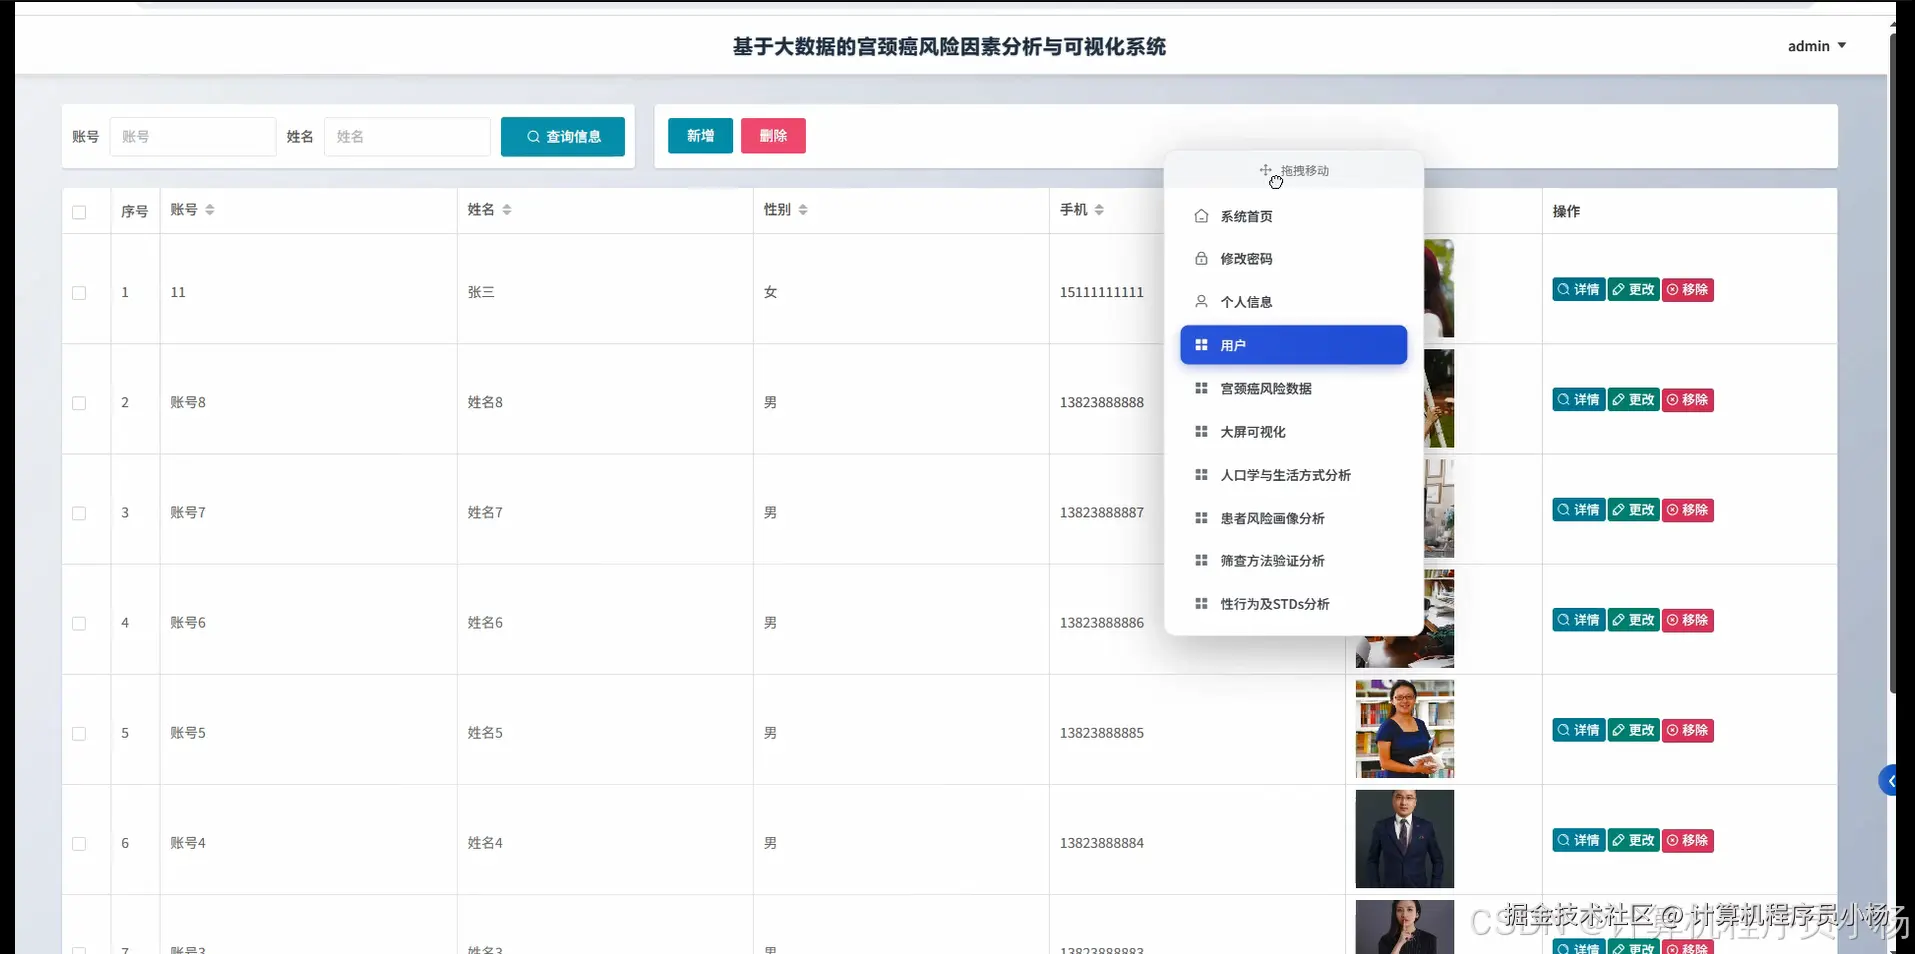Open 患者风险画像分析 menu entry

(1293, 518)
